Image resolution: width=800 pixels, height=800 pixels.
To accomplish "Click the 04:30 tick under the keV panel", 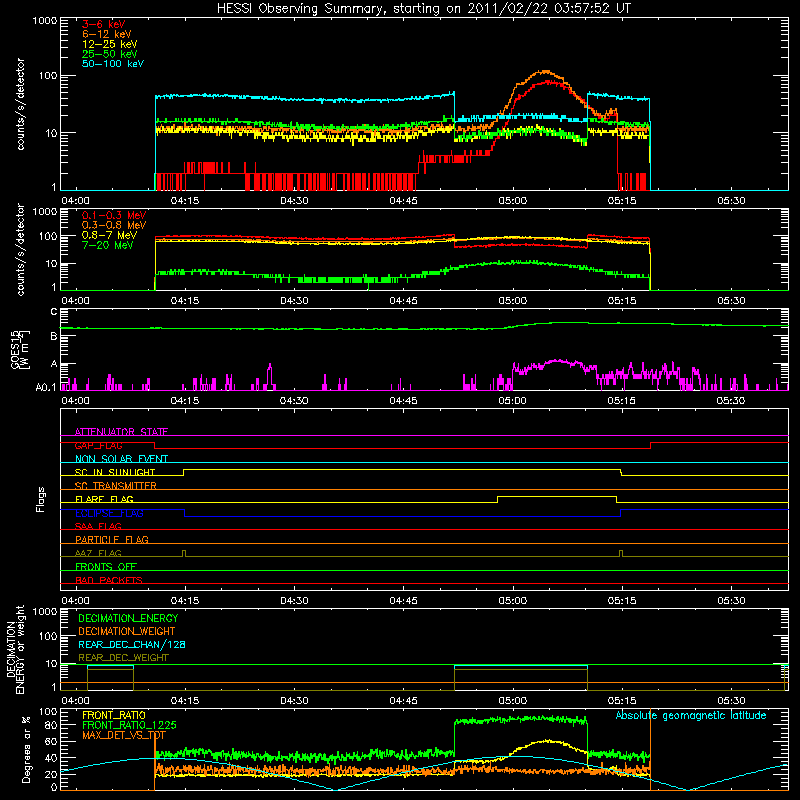I will (x=294, y=201).
